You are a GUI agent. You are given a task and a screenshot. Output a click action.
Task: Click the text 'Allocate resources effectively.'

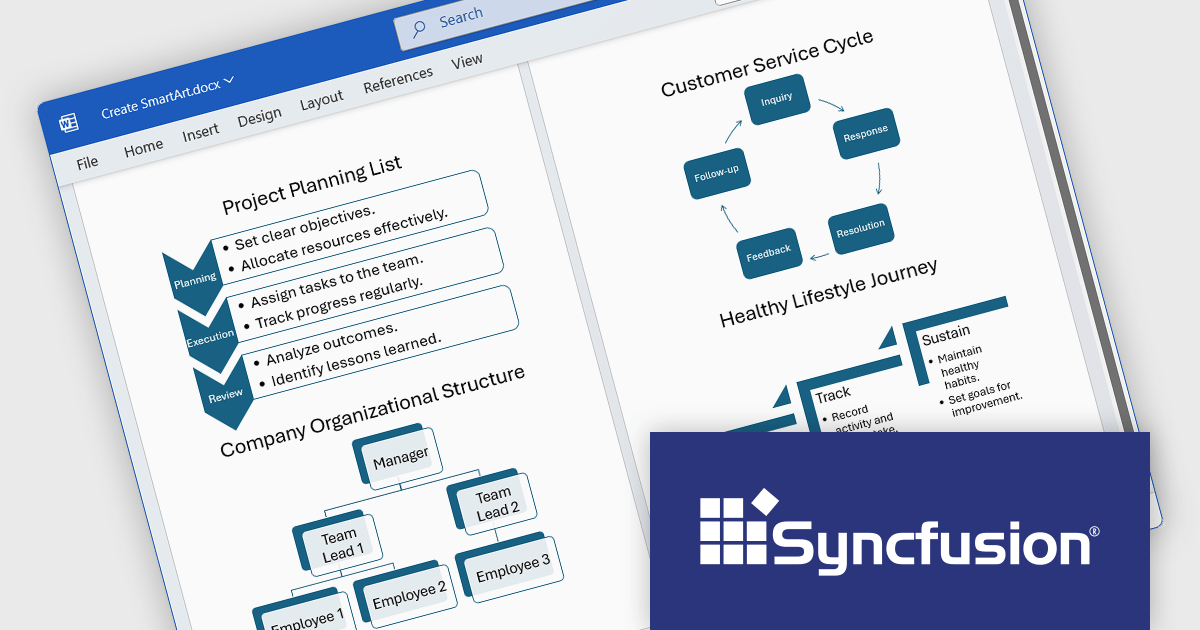[345, 241]
